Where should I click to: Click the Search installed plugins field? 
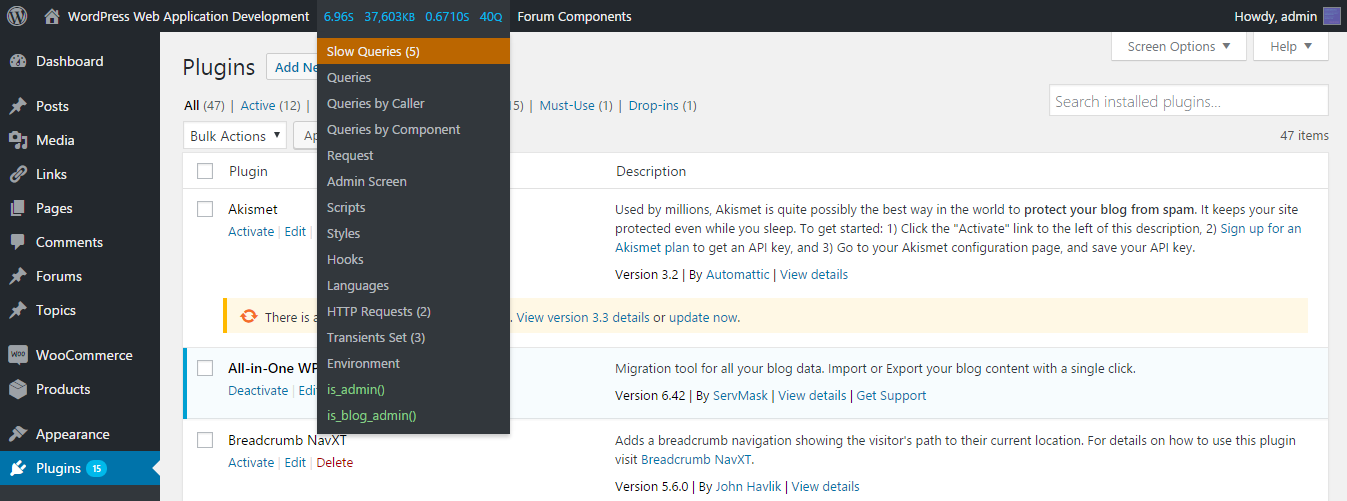coord(1189,101)
